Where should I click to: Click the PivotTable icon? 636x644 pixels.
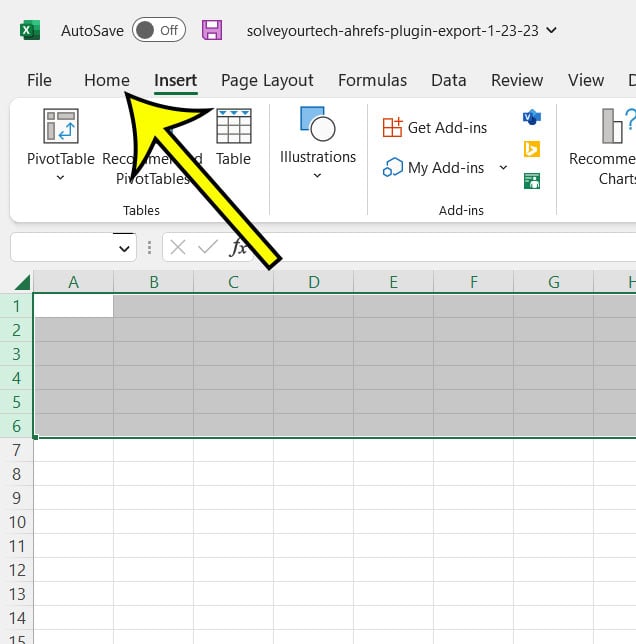[61, 126]
